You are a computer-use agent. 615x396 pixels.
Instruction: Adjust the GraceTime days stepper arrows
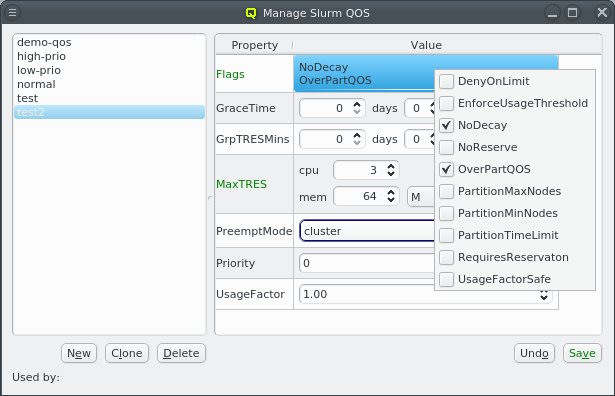(x=357, y=108)
